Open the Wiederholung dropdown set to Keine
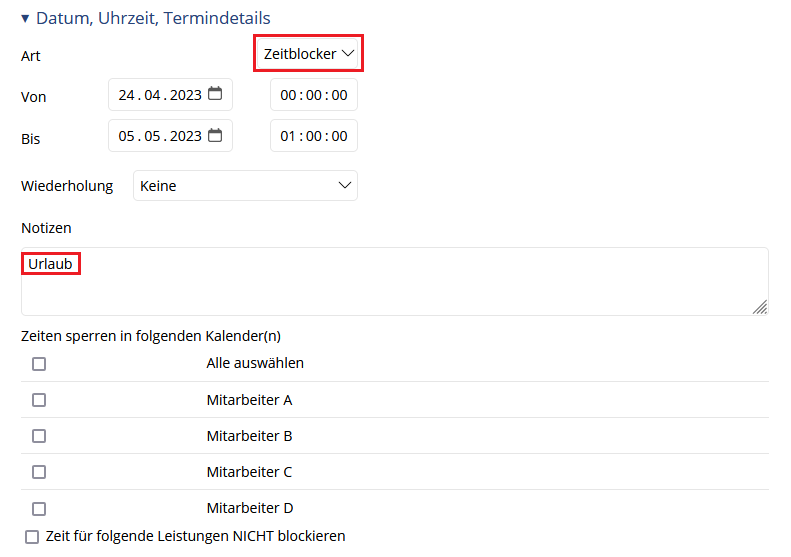This screenshot has width=791, height=557. (245, 186)
